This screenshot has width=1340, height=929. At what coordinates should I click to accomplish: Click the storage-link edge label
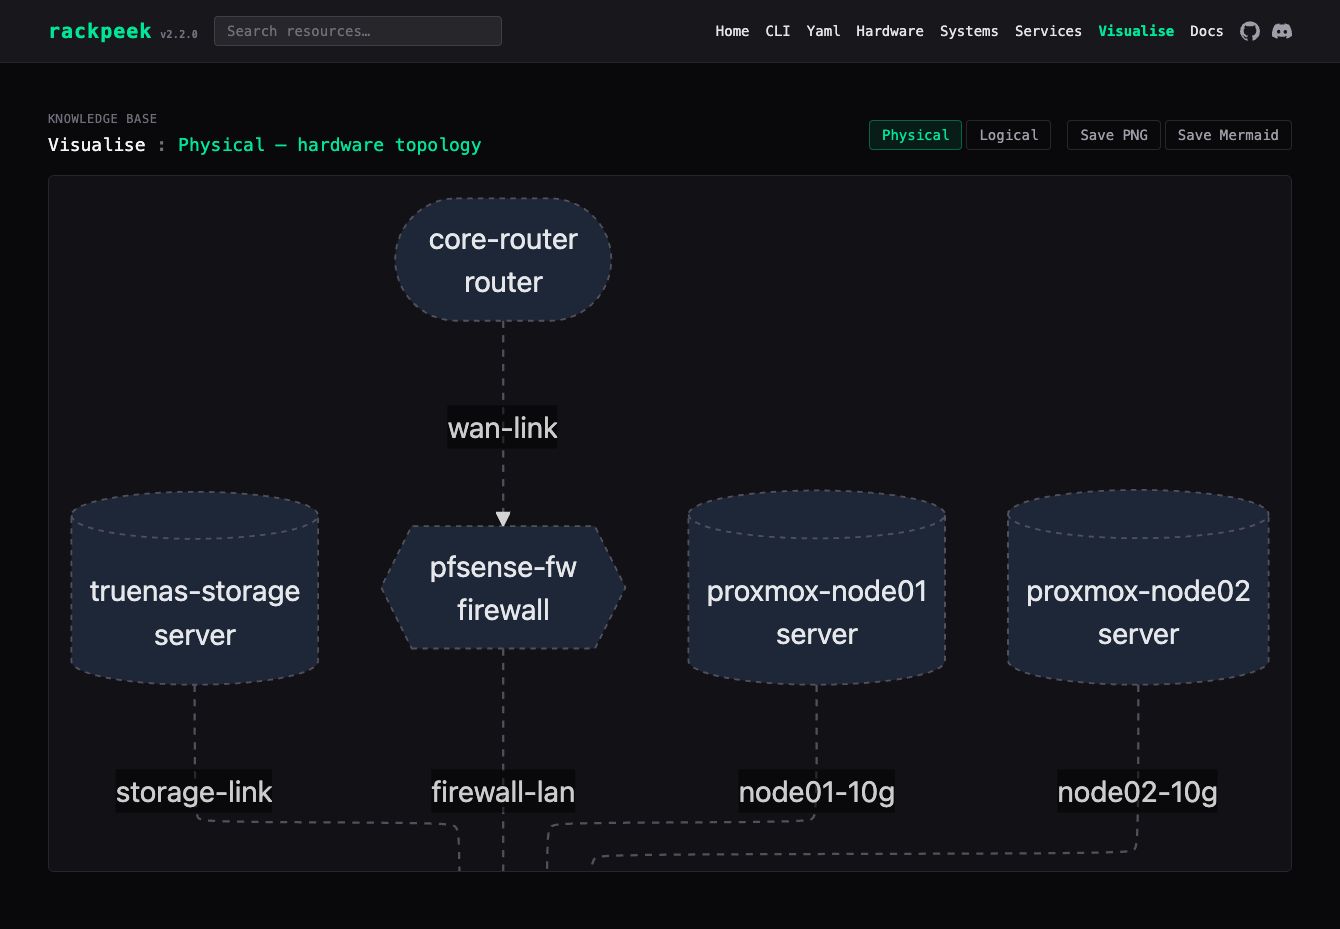pyautogui.click(x=194, y=792)
